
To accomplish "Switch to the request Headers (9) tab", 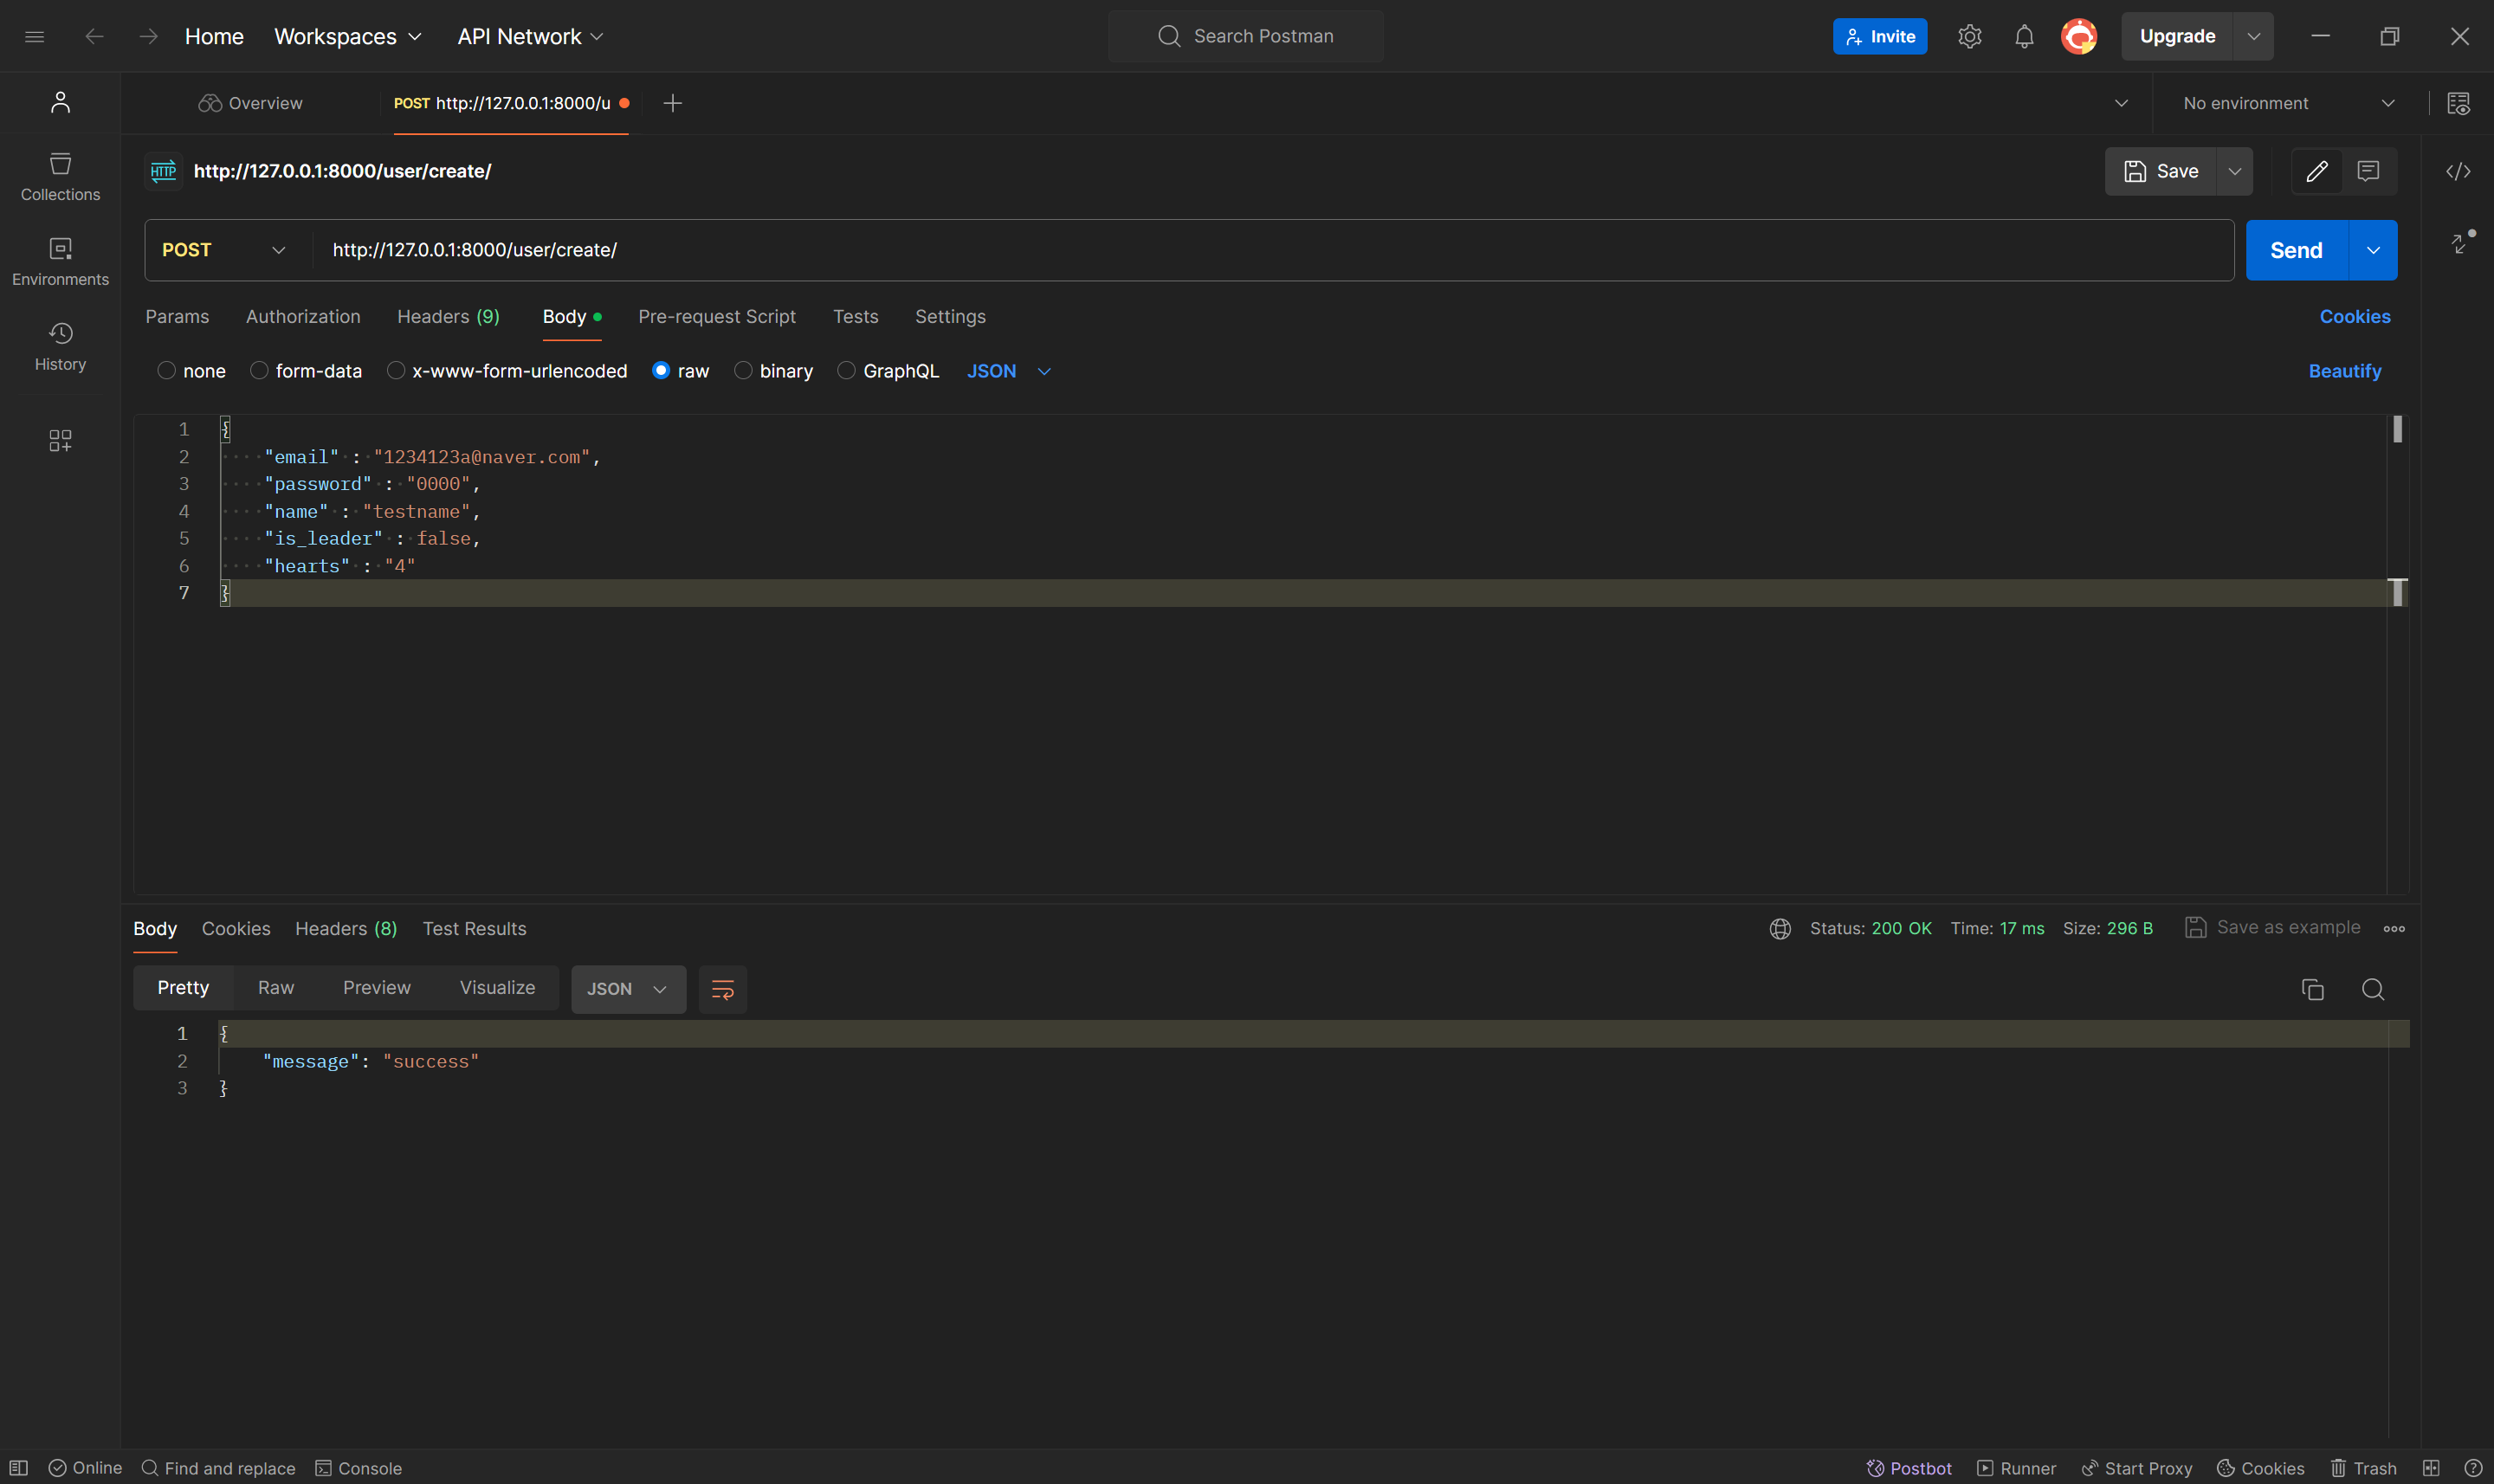I will pyautogui.click(x=448, y=316).
